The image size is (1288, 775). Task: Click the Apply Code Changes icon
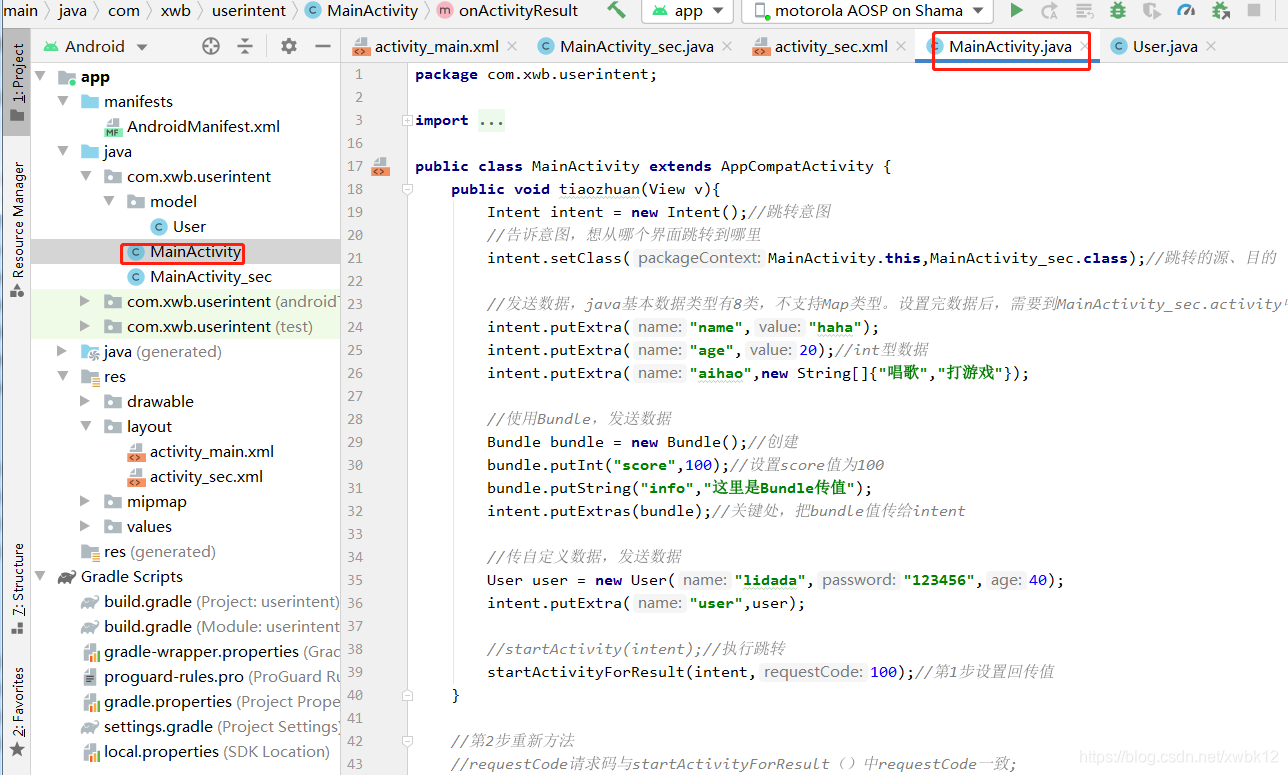(x=1084, y=11)
